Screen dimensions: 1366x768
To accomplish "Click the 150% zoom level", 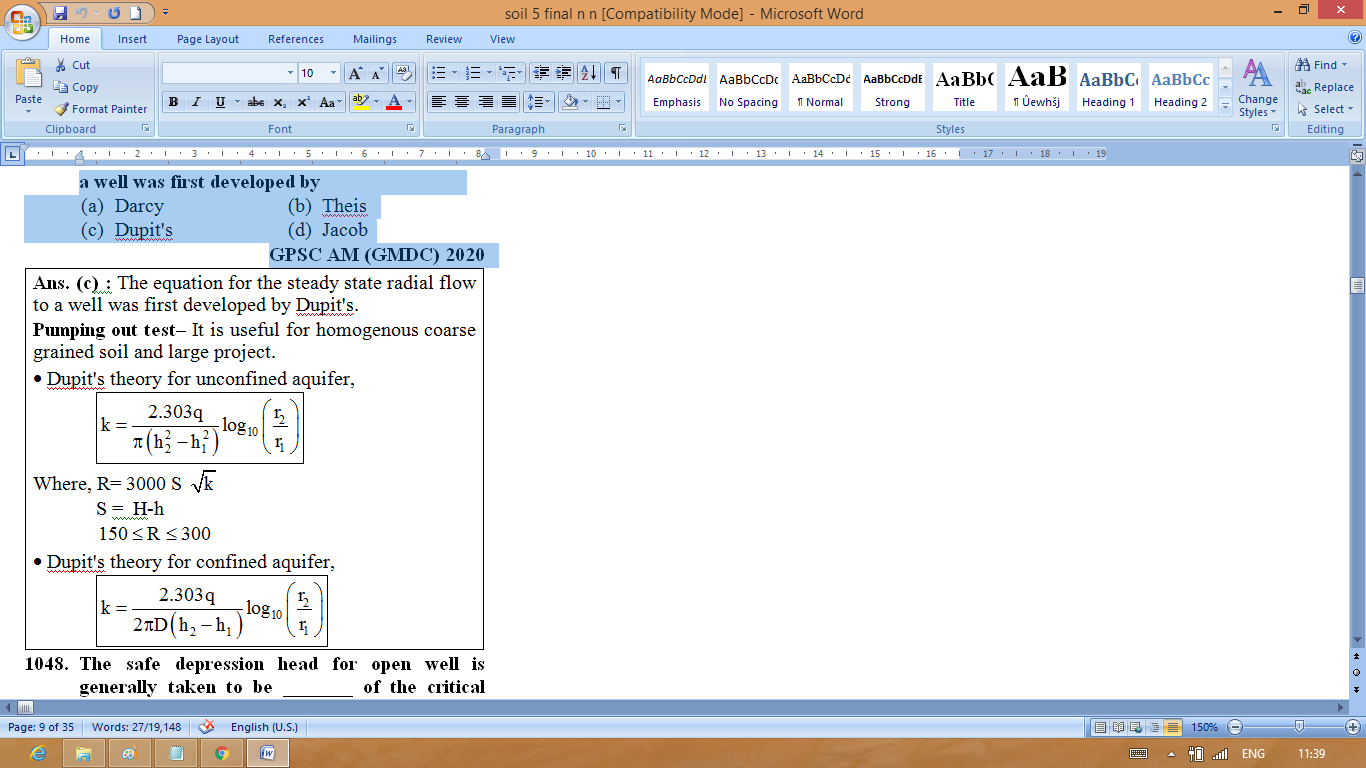I will click(x=1203, y=727).
